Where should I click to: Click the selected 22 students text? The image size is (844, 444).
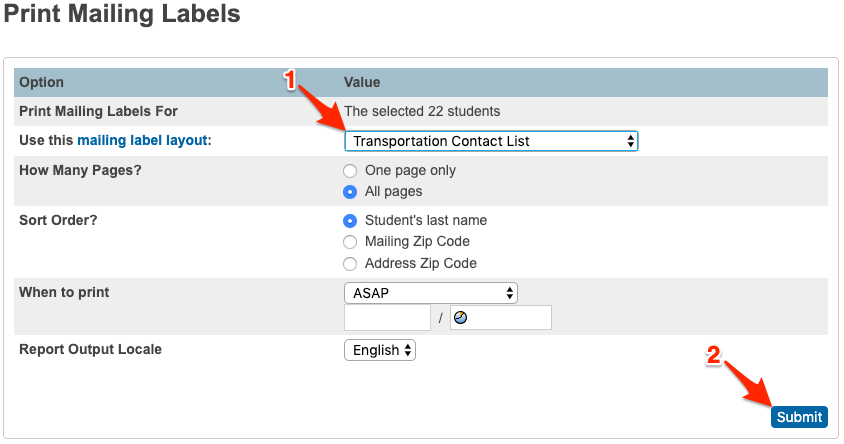[422, 111]
